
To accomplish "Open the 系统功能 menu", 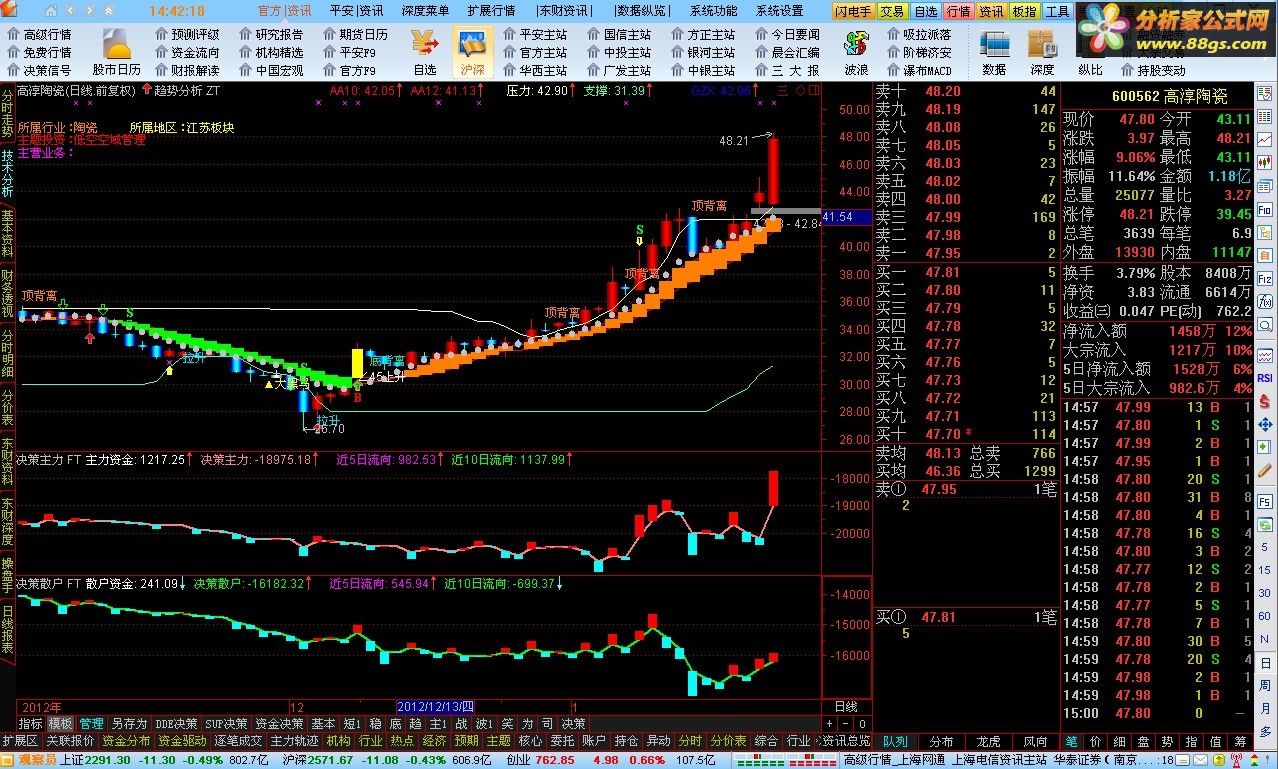I will point(713,11).
